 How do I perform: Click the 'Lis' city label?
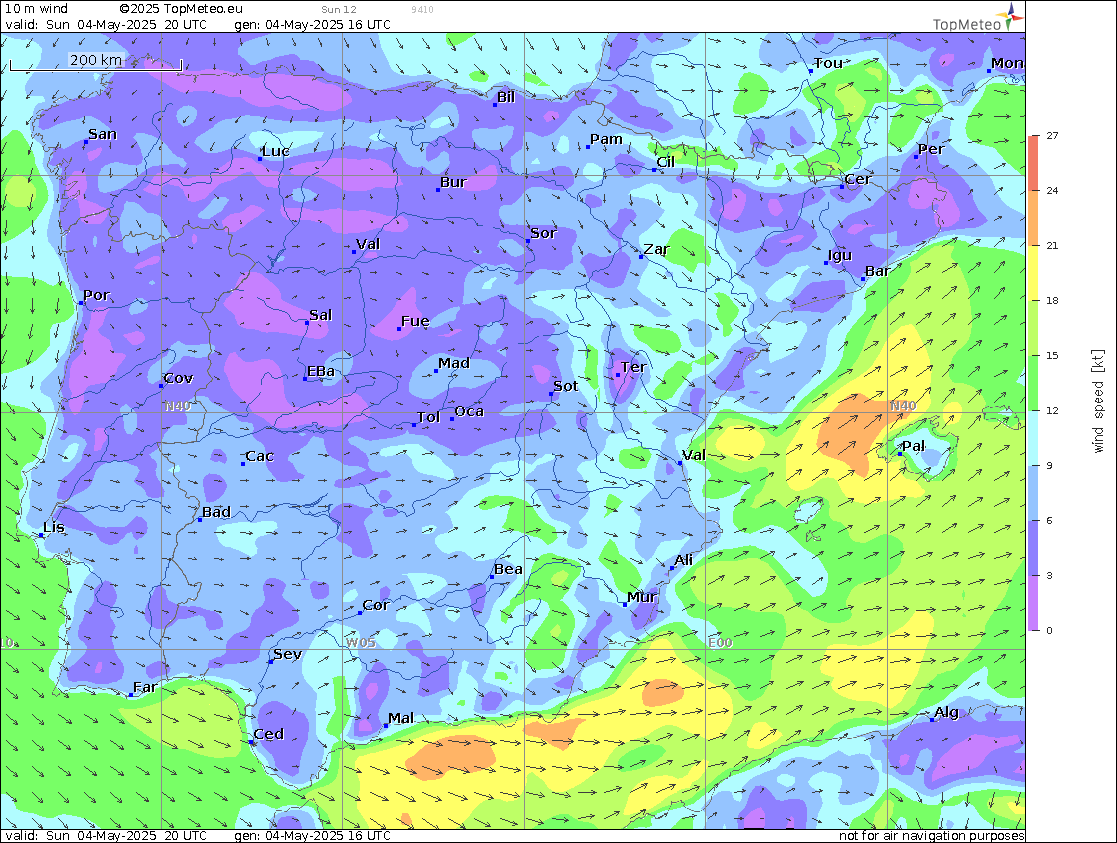coord(53,527)
